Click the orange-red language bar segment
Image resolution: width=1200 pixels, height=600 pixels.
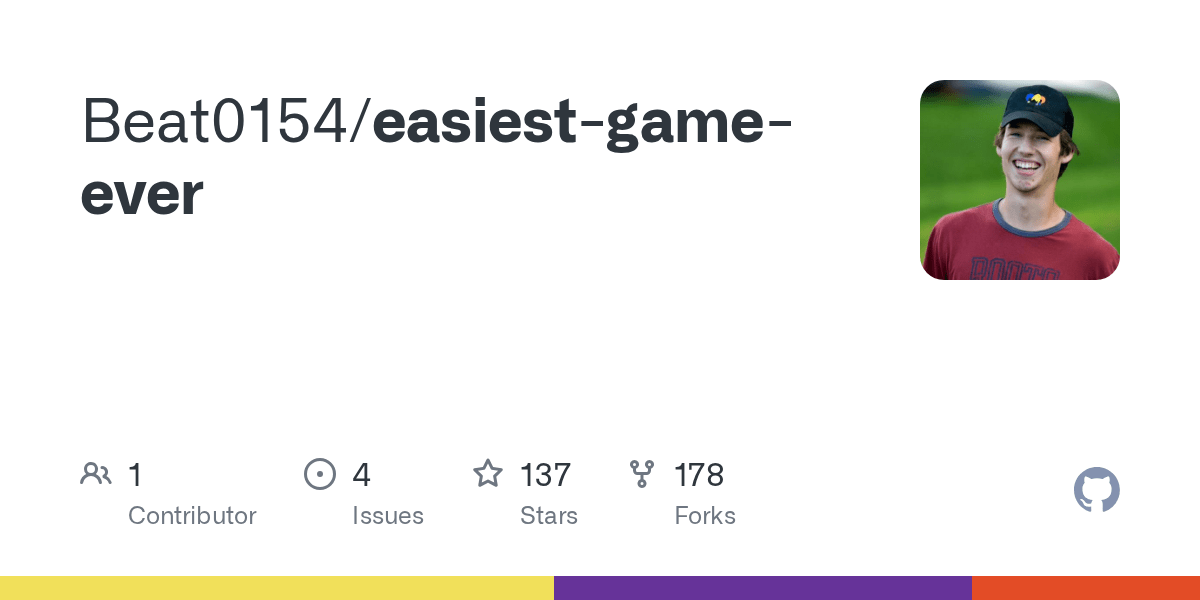point(1086,588)
